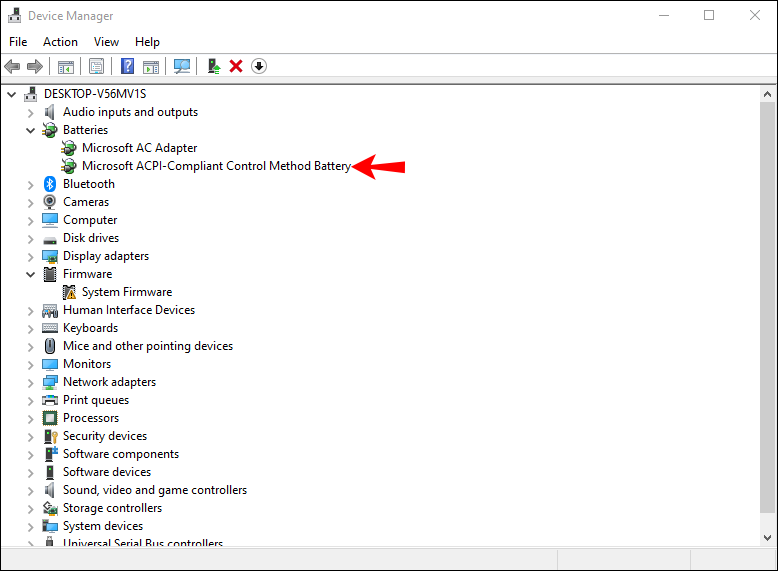Open the Properties toolbar icon
778x571 pixels.
pyautogui.click(x=96, y=66)
